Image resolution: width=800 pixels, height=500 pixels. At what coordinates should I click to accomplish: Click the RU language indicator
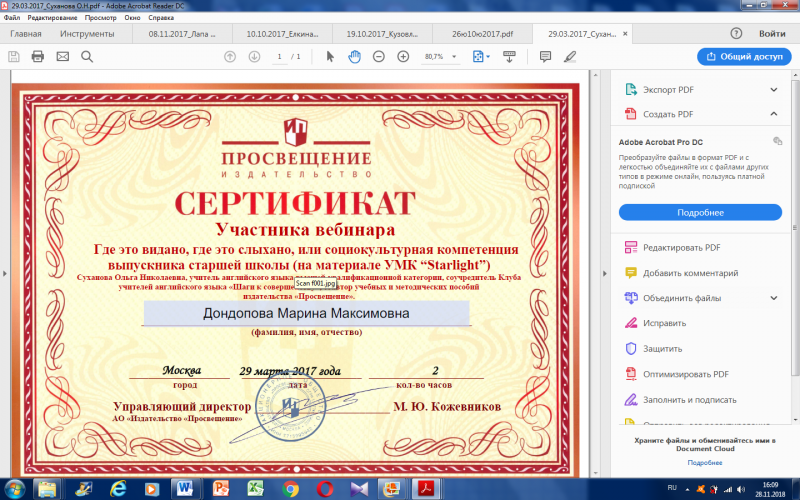pos(672,489)
